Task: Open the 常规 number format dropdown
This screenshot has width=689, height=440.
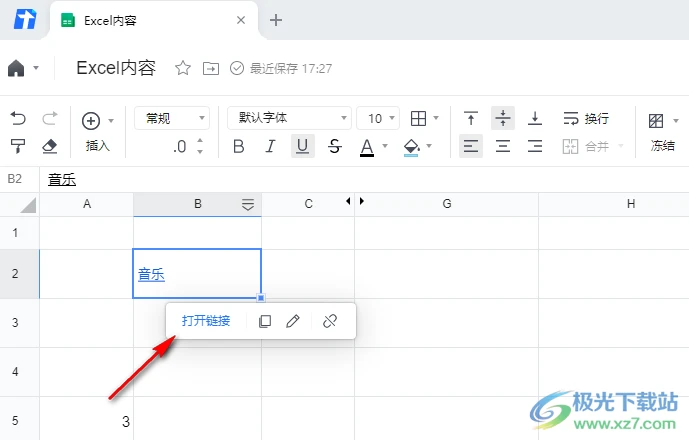Action: (x=172, y=118)
